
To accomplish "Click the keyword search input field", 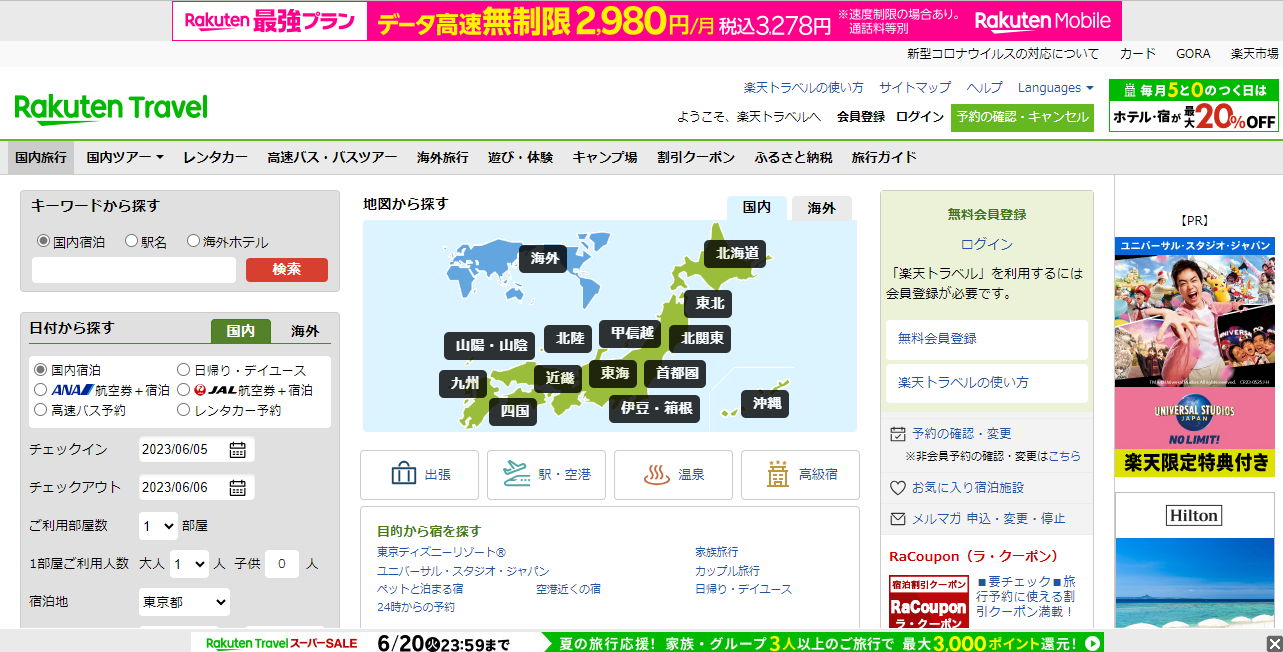I will tap(134, 270).
